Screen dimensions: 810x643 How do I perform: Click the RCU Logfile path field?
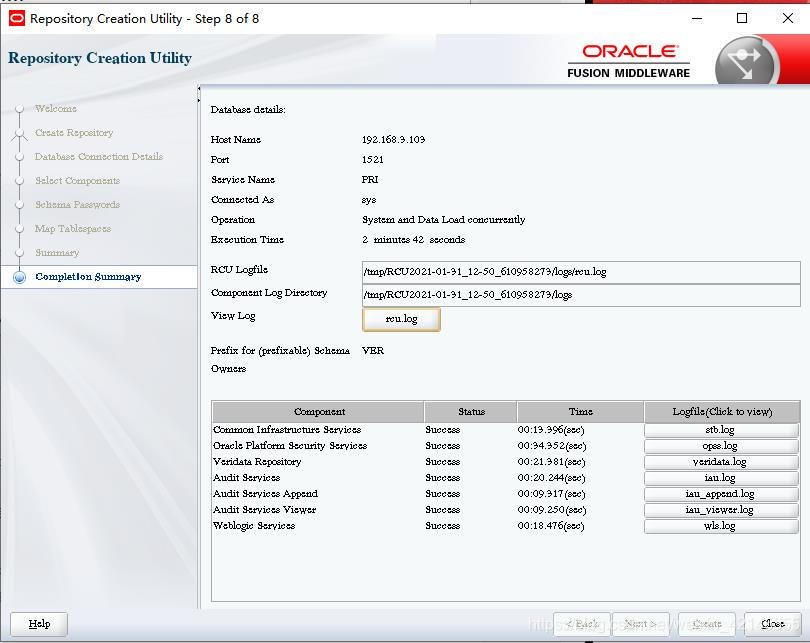(x=581, y=272)
